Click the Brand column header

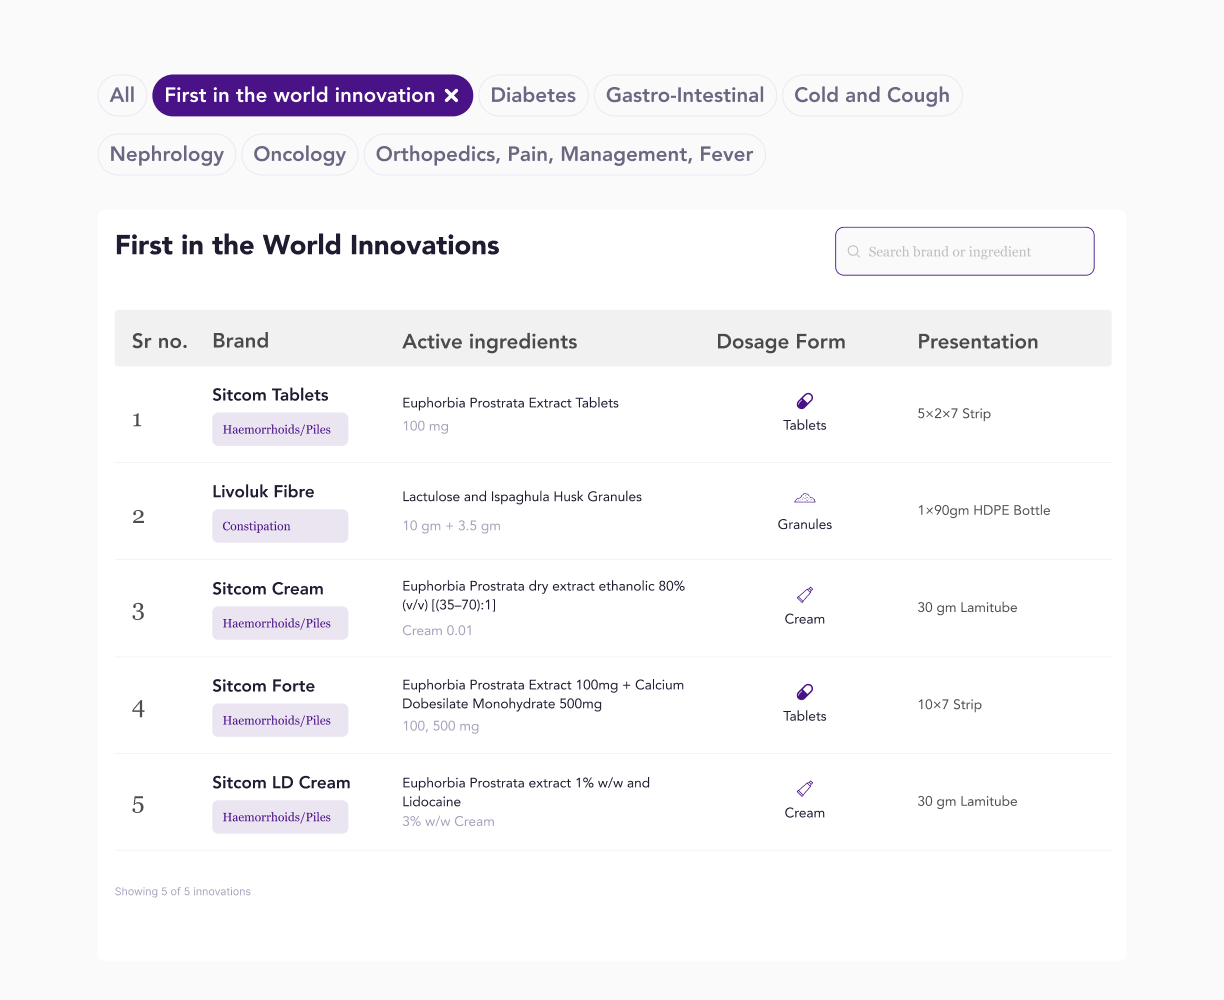coord(240,341)
